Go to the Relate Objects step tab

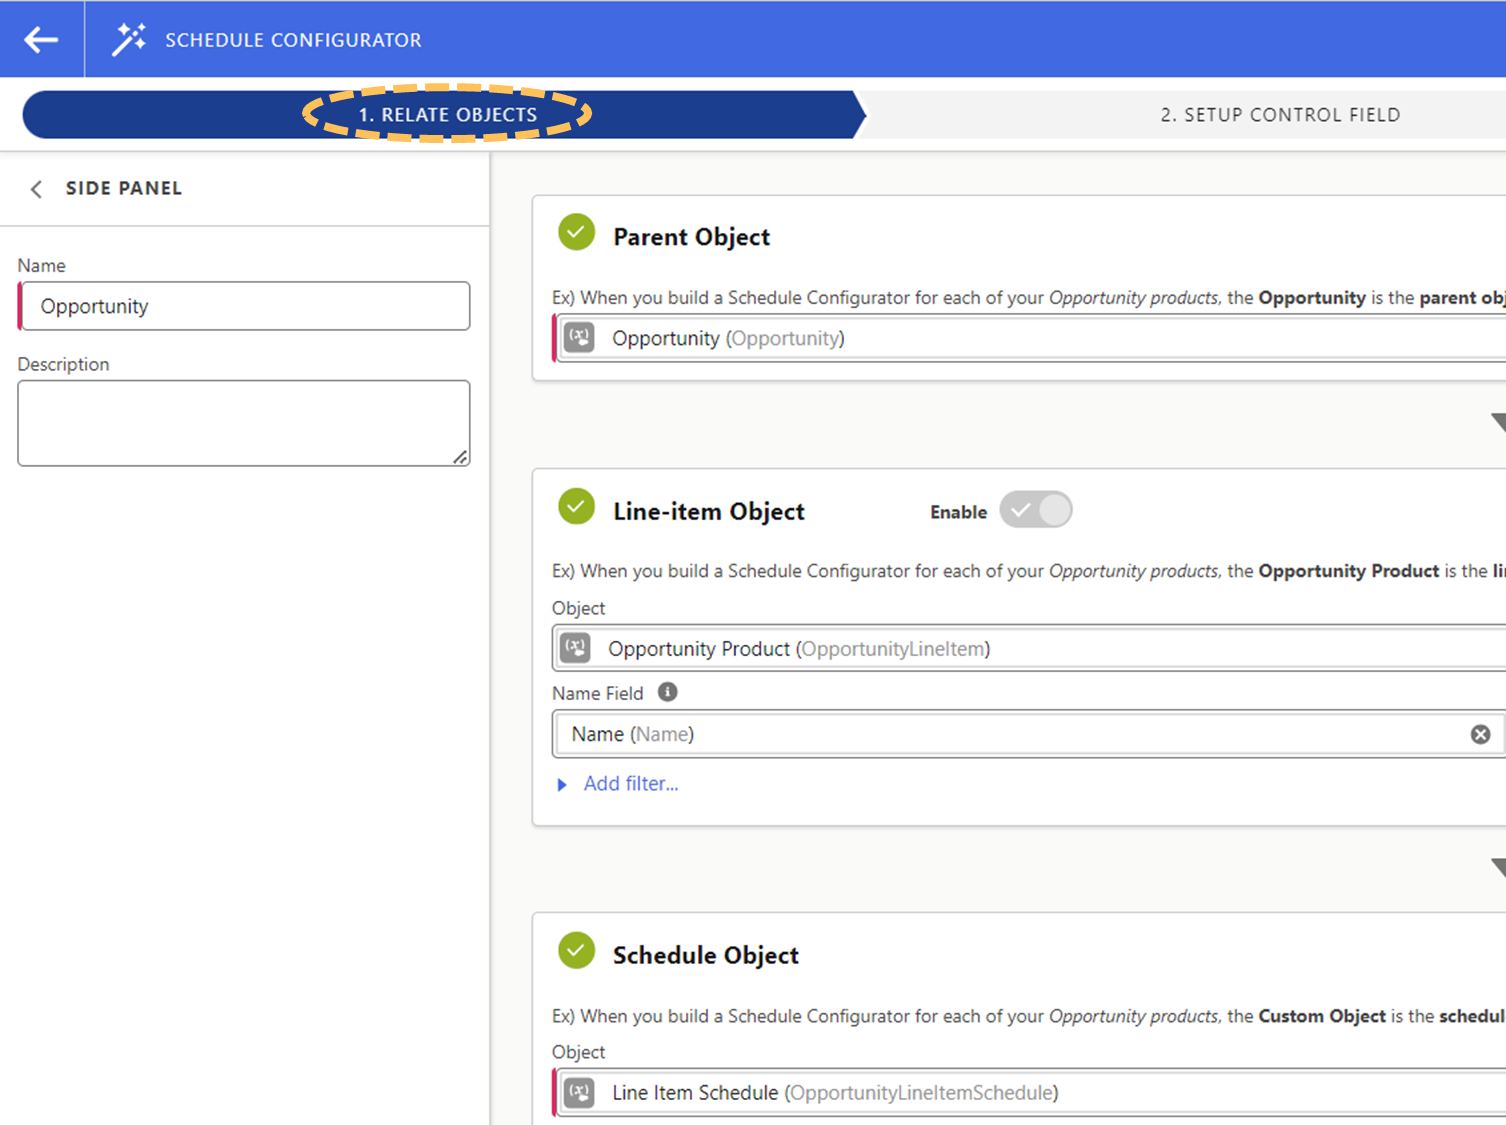447,115
